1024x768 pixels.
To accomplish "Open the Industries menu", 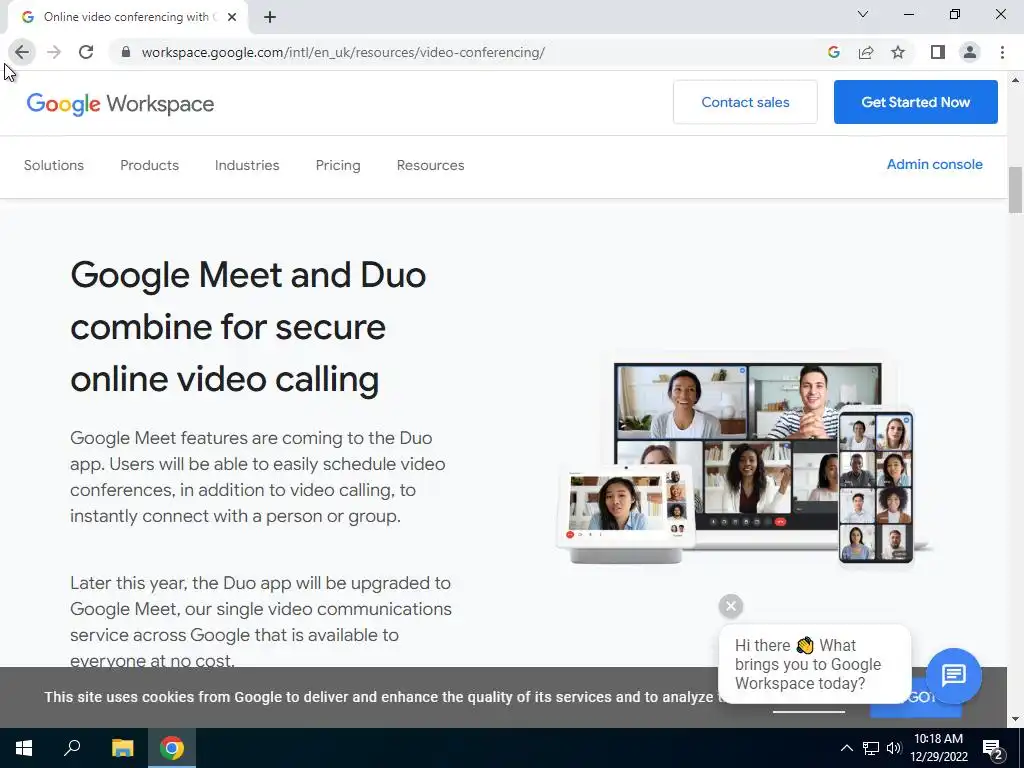I will point(247,165).
